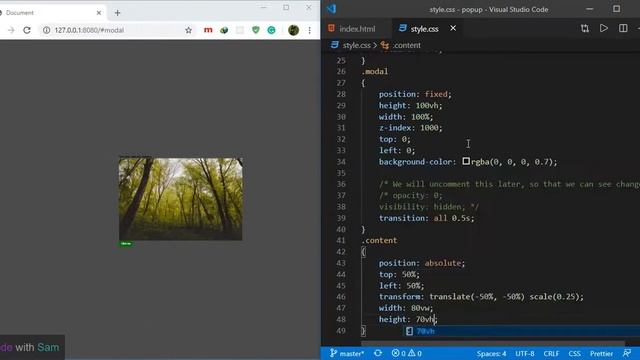Click the Chrome address bar URL
The width and height of the screenshot is (640, 360).
coord(89,30)
